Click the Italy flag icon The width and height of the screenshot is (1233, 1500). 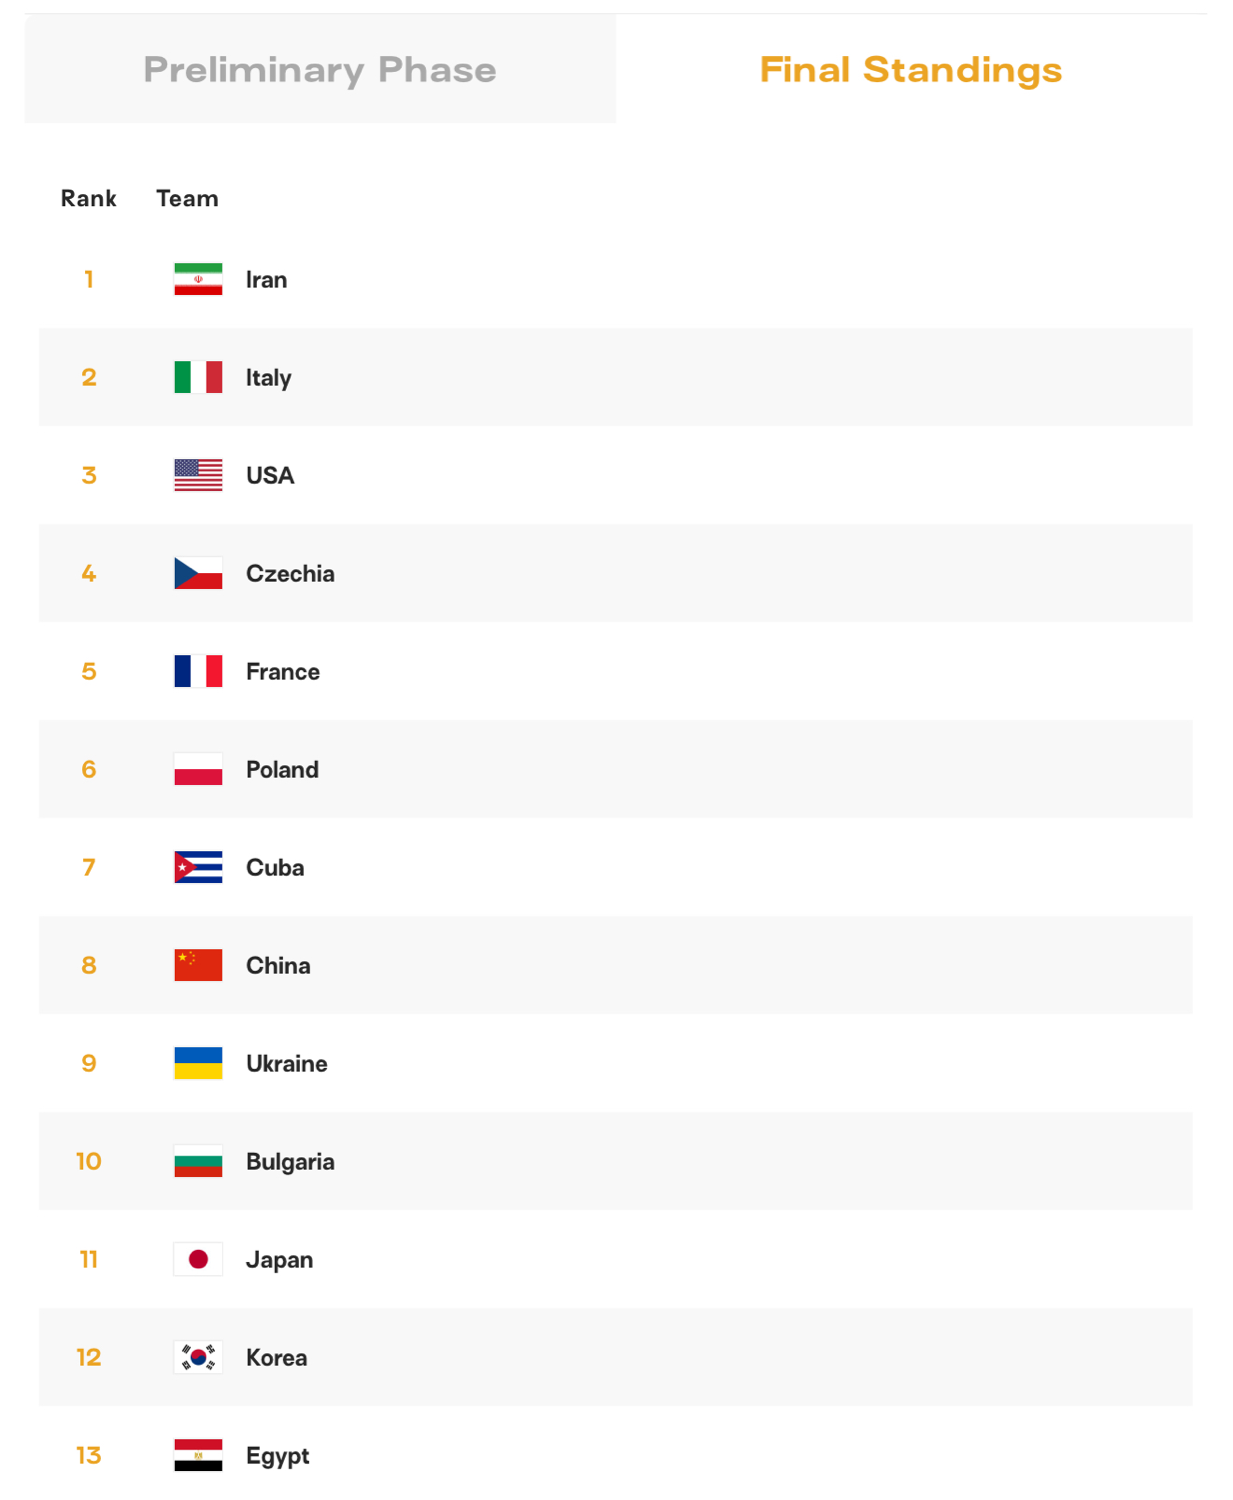coord(198,377)
